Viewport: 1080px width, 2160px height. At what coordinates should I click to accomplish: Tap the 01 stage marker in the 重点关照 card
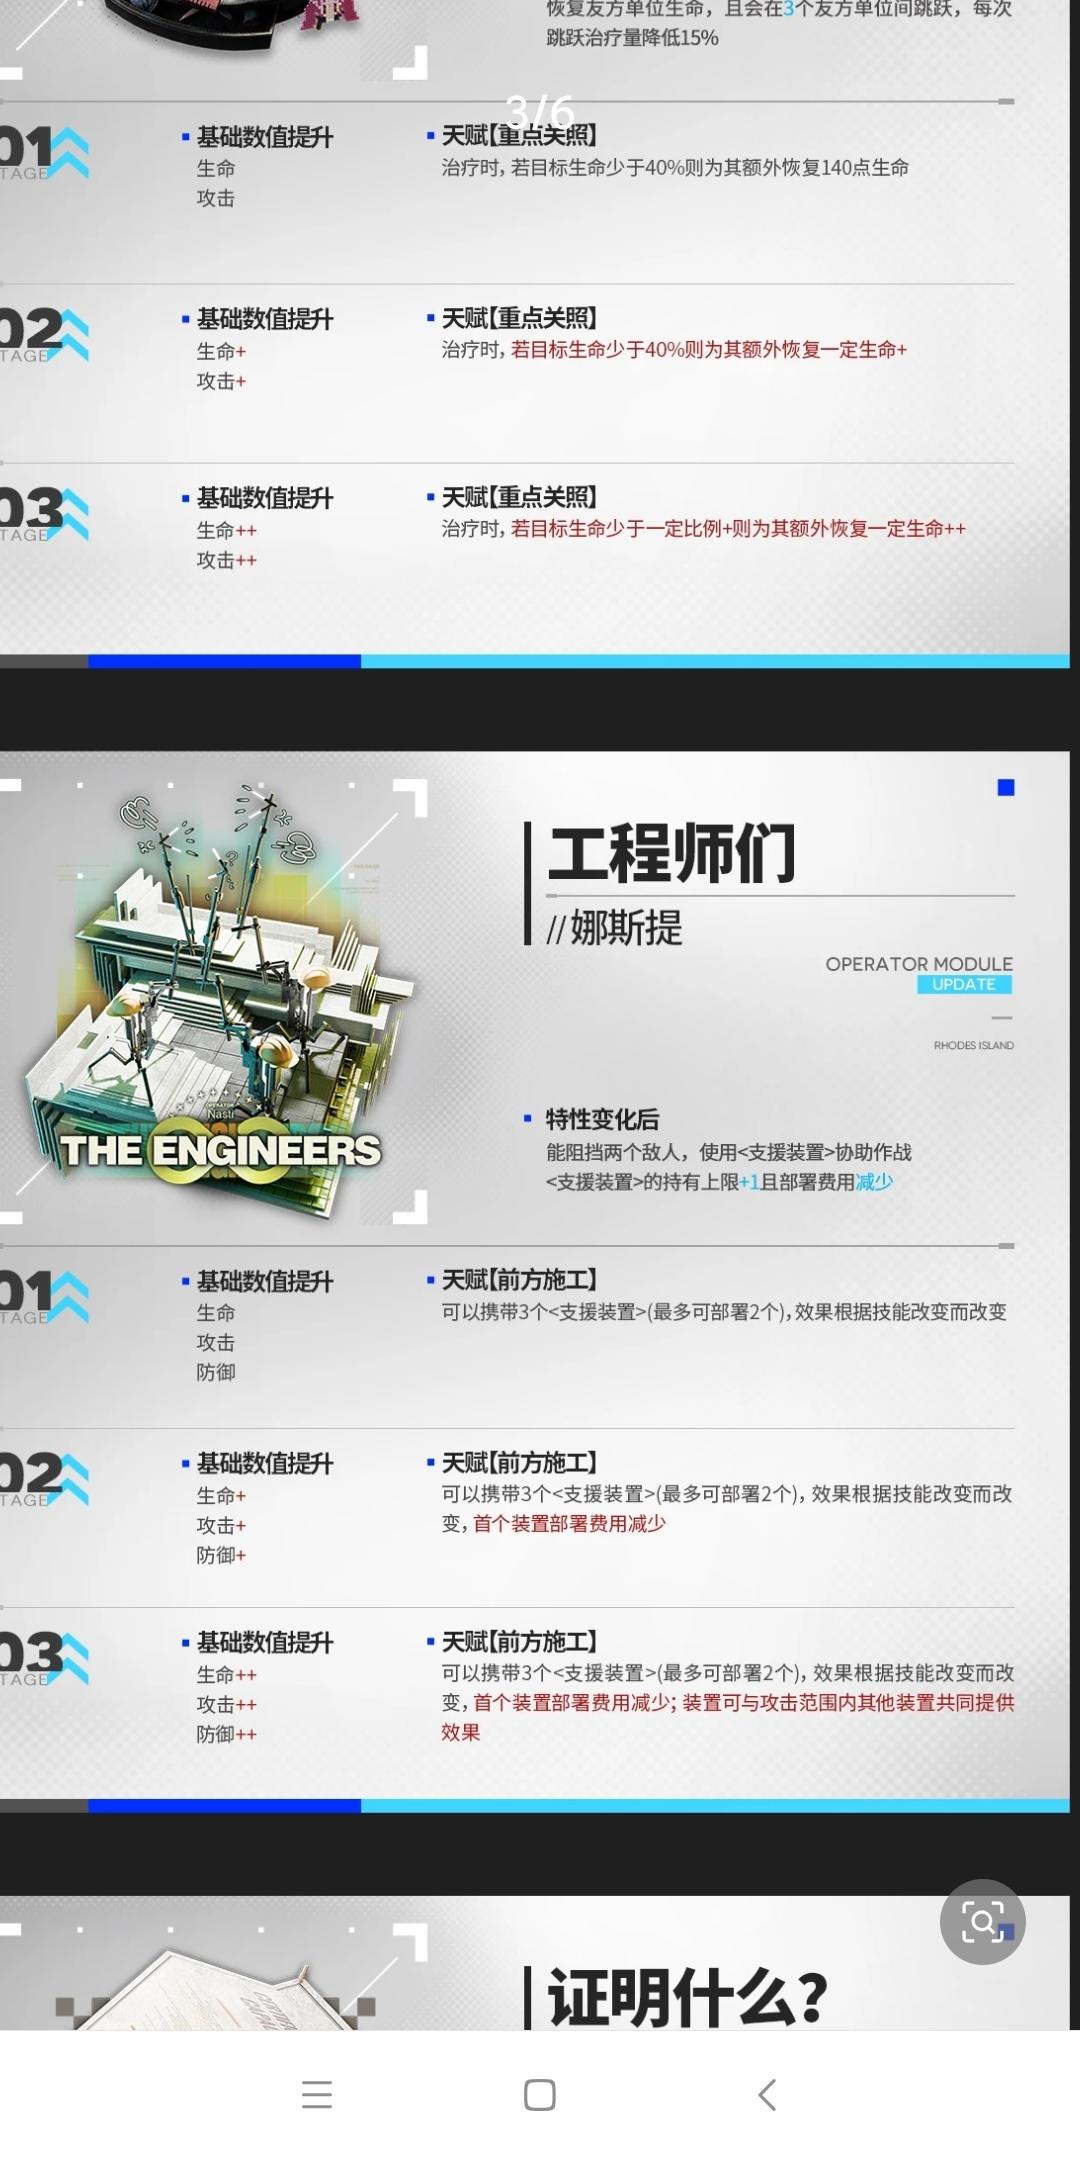coord(44,152)
